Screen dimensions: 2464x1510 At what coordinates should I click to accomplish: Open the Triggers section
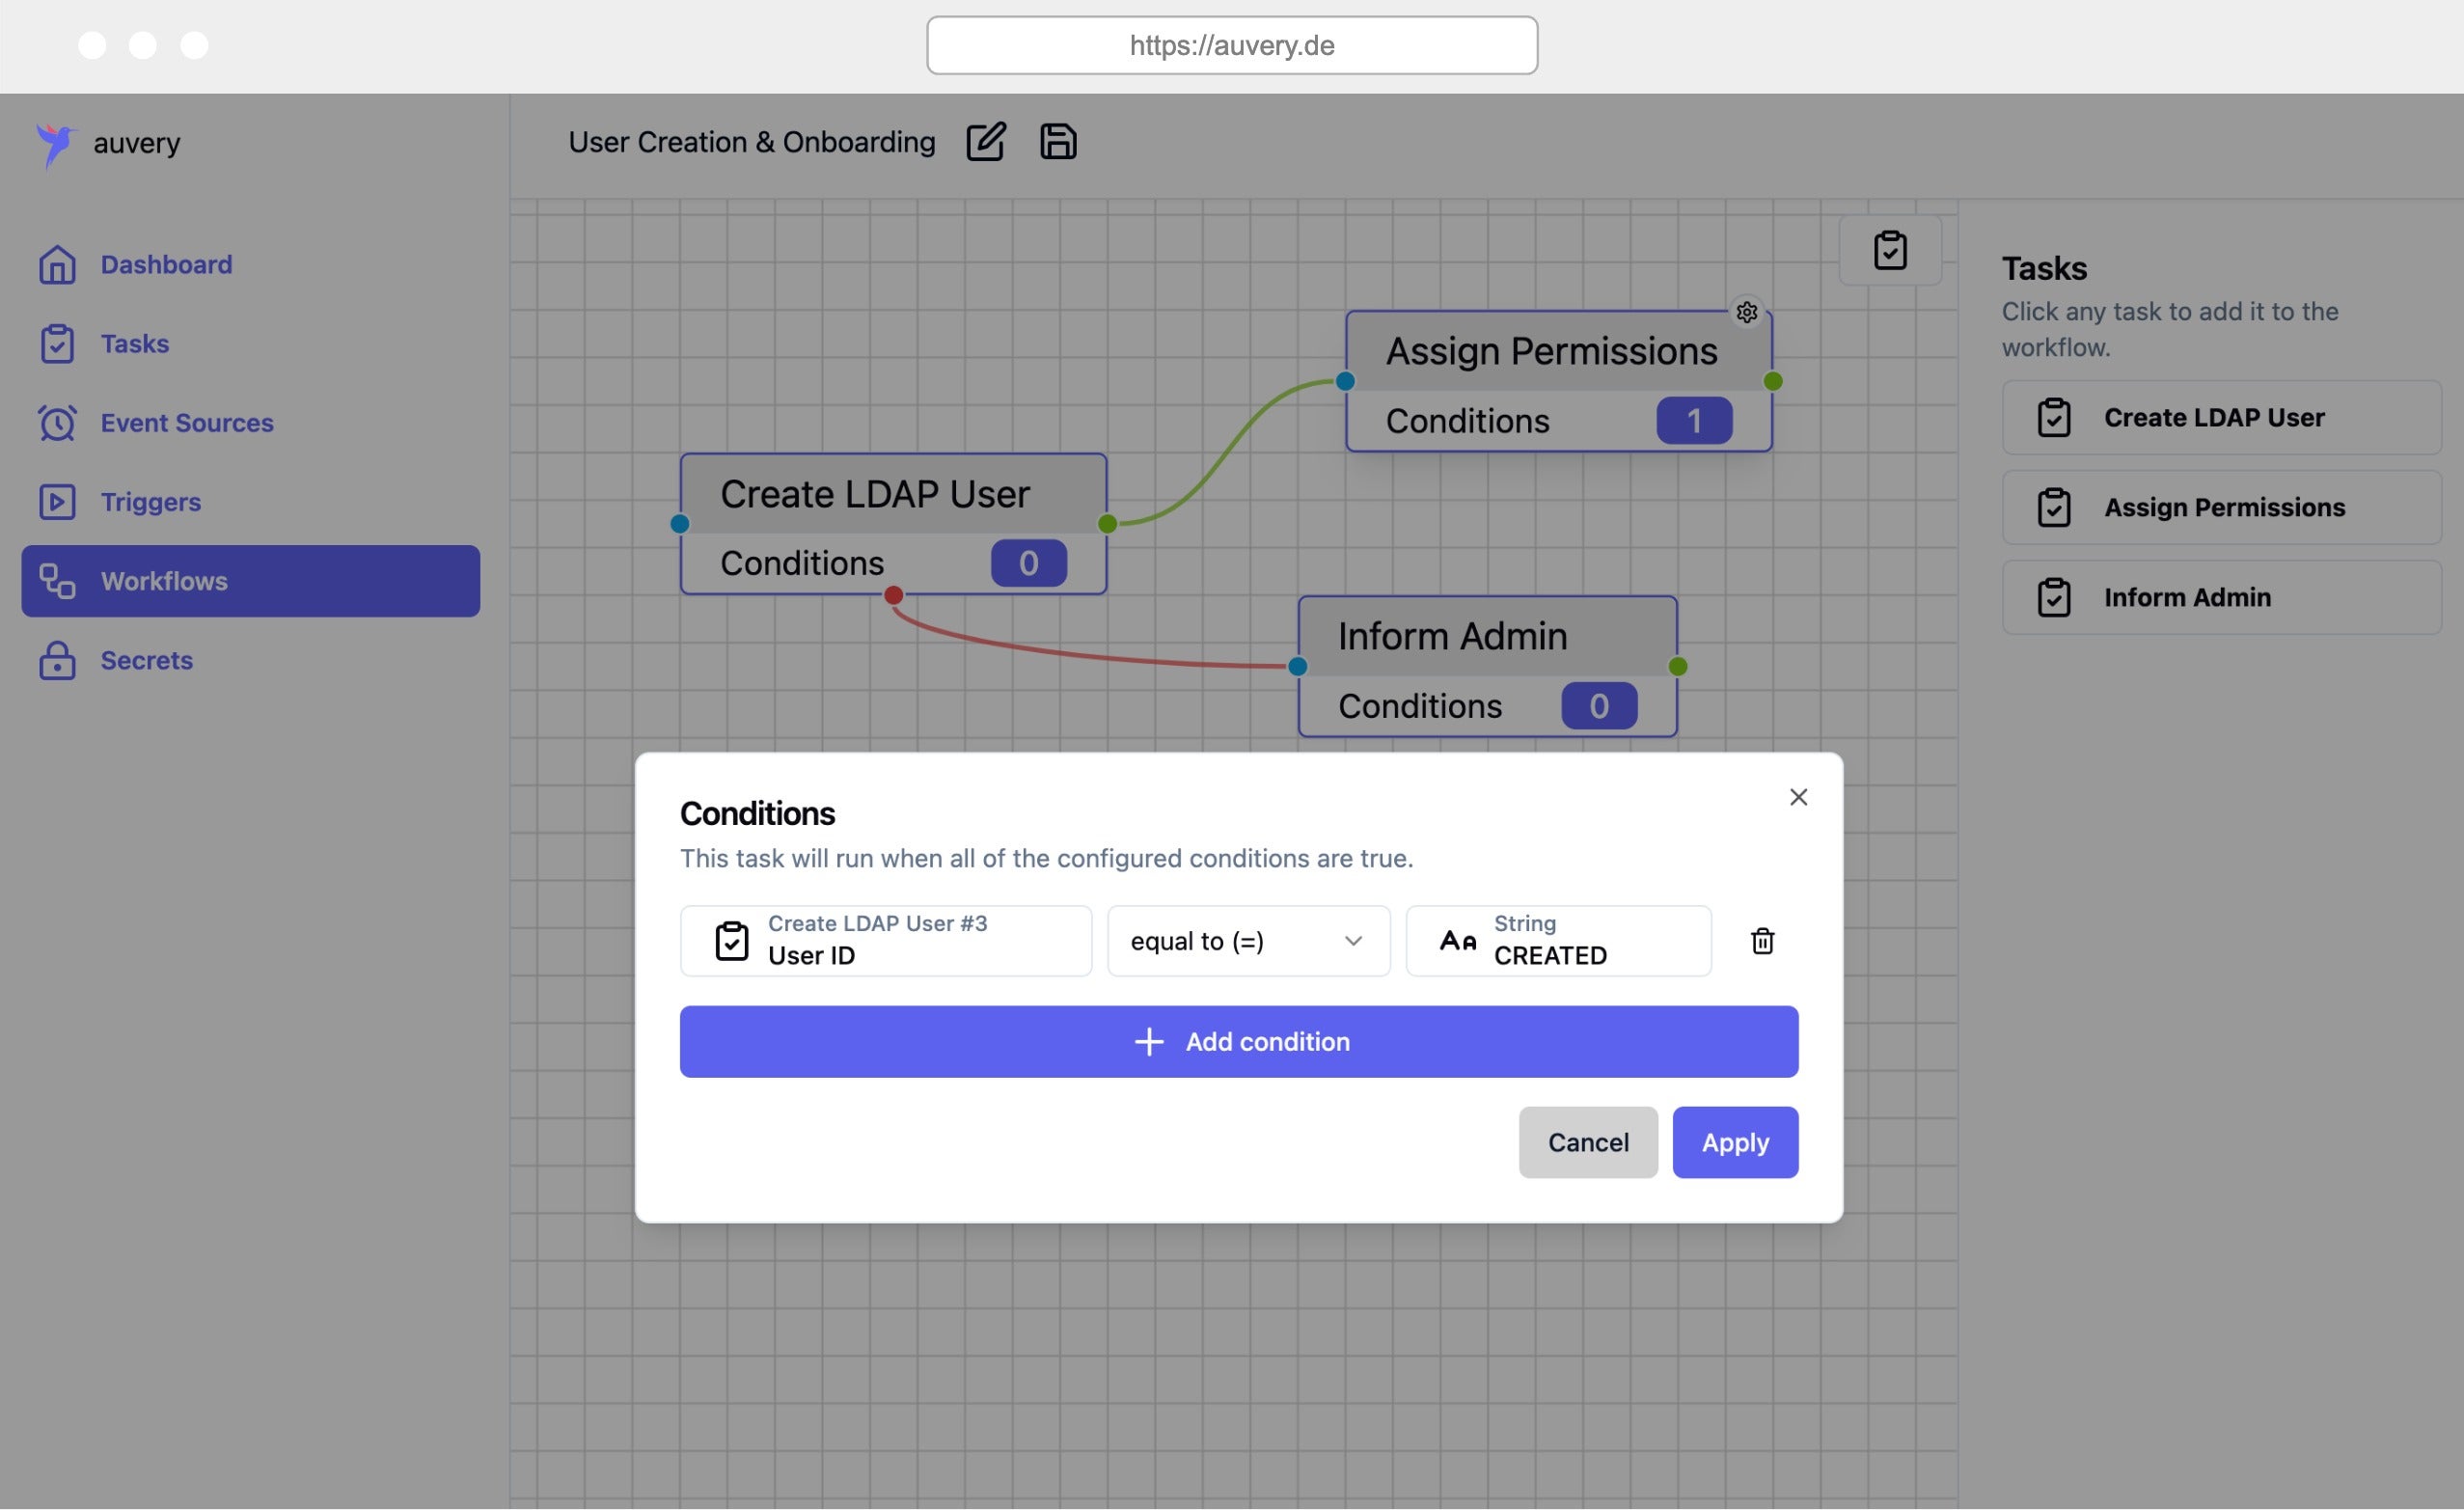150,502
